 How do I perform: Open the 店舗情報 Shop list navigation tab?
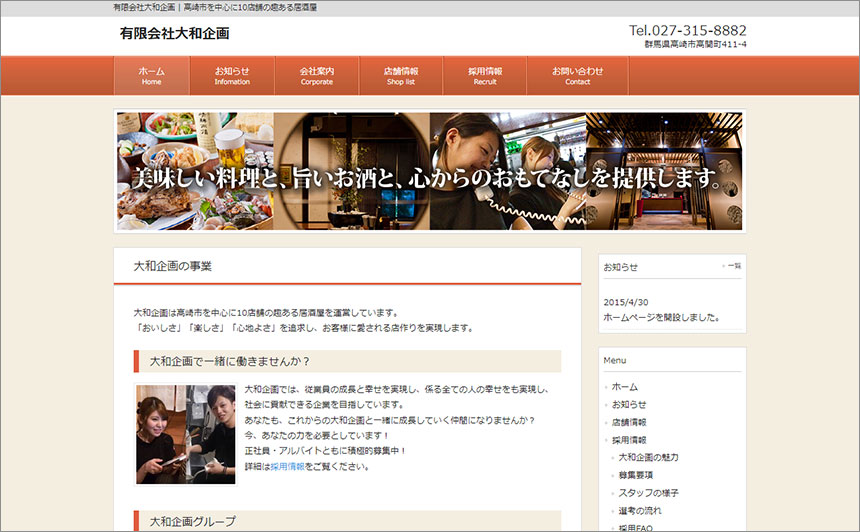tap(401, 76)
